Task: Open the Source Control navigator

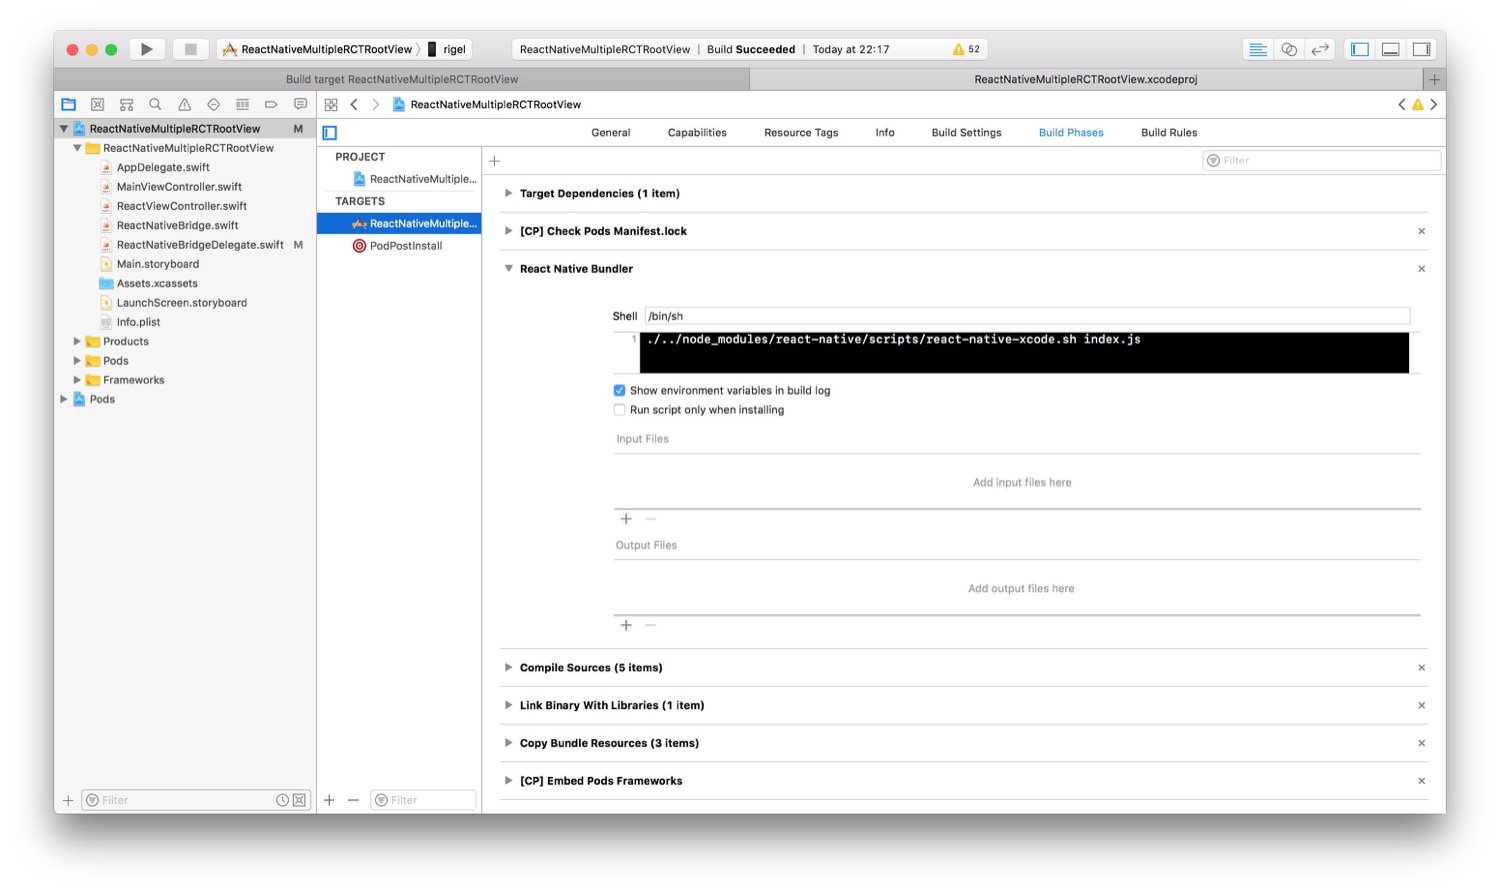Action: click(x=97, y=104)
